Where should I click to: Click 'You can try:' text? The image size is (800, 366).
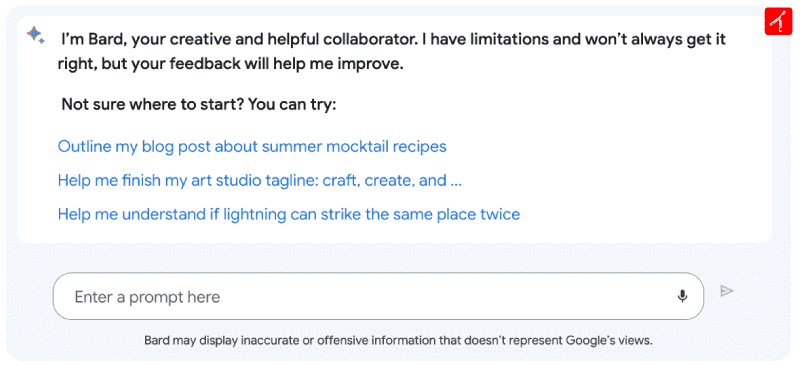pyautogui.click(x=292, y=105)
